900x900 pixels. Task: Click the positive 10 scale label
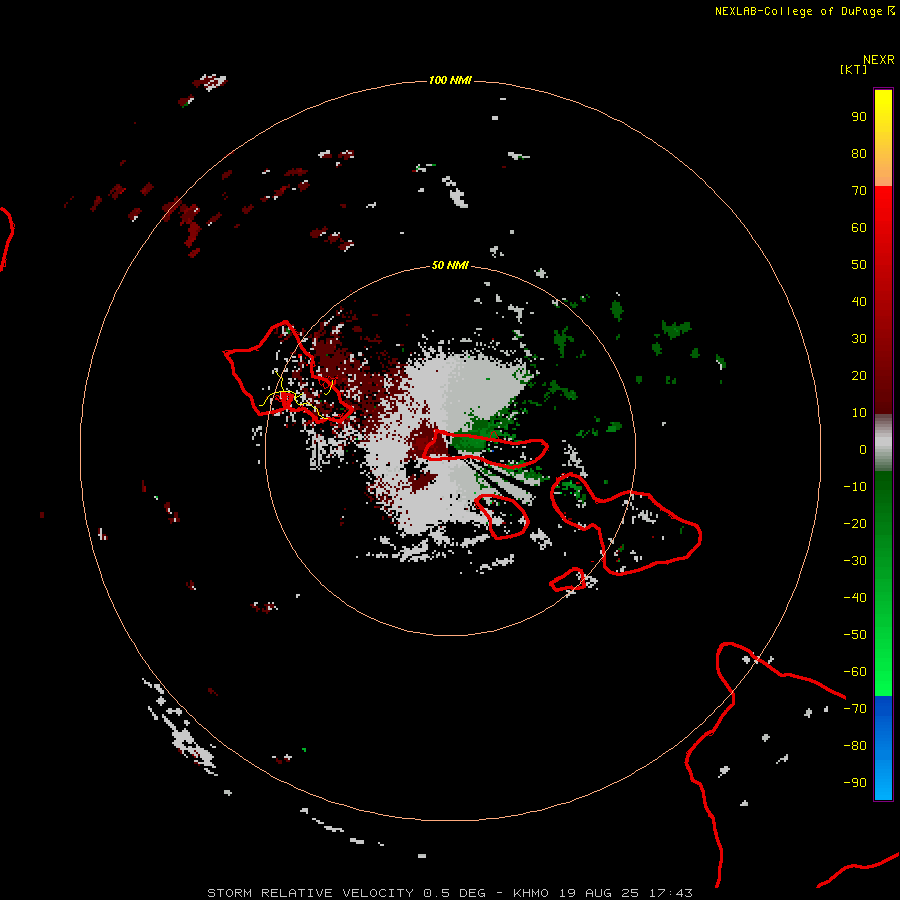pos(859,413)
